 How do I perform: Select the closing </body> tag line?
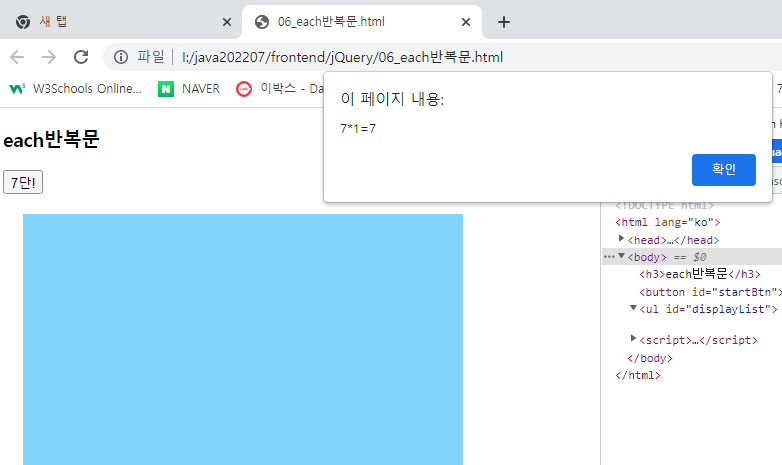pyautogui.click(x=650, y=358)
